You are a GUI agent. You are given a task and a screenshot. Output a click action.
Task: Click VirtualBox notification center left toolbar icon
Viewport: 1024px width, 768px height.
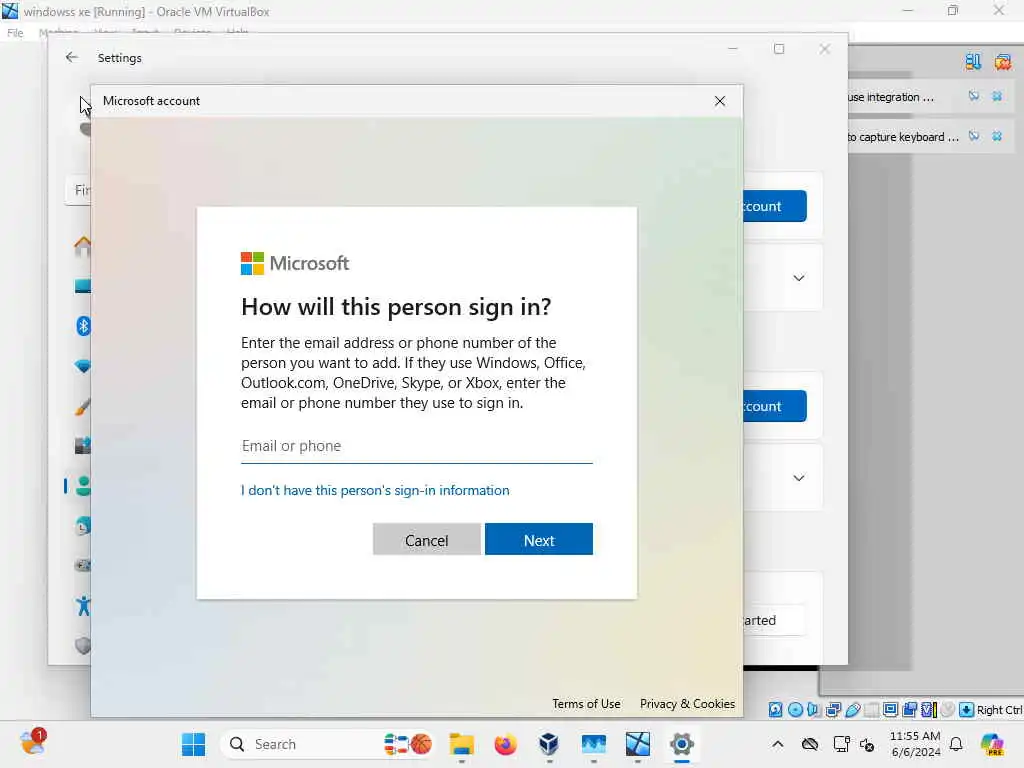click(973, 62)
